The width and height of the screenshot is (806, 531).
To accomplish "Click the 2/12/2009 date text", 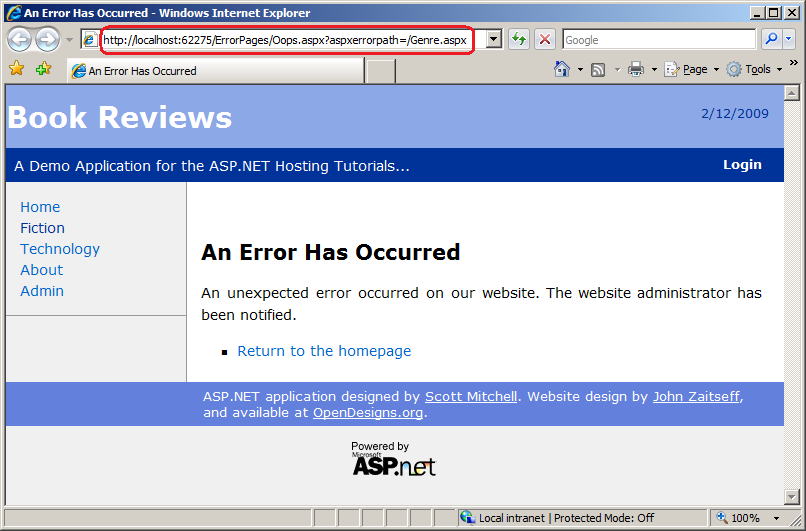I will pos(735,114).
